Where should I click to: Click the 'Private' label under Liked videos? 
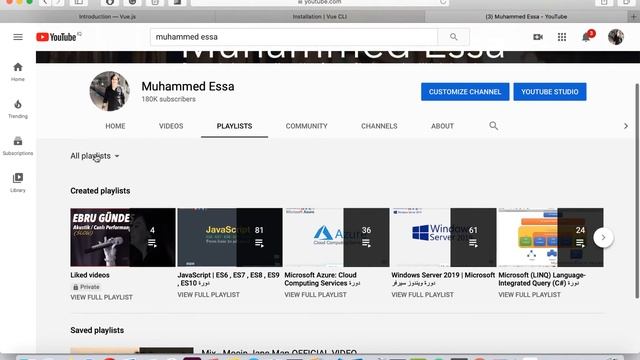pyautogui.click(x=86, y=287)
